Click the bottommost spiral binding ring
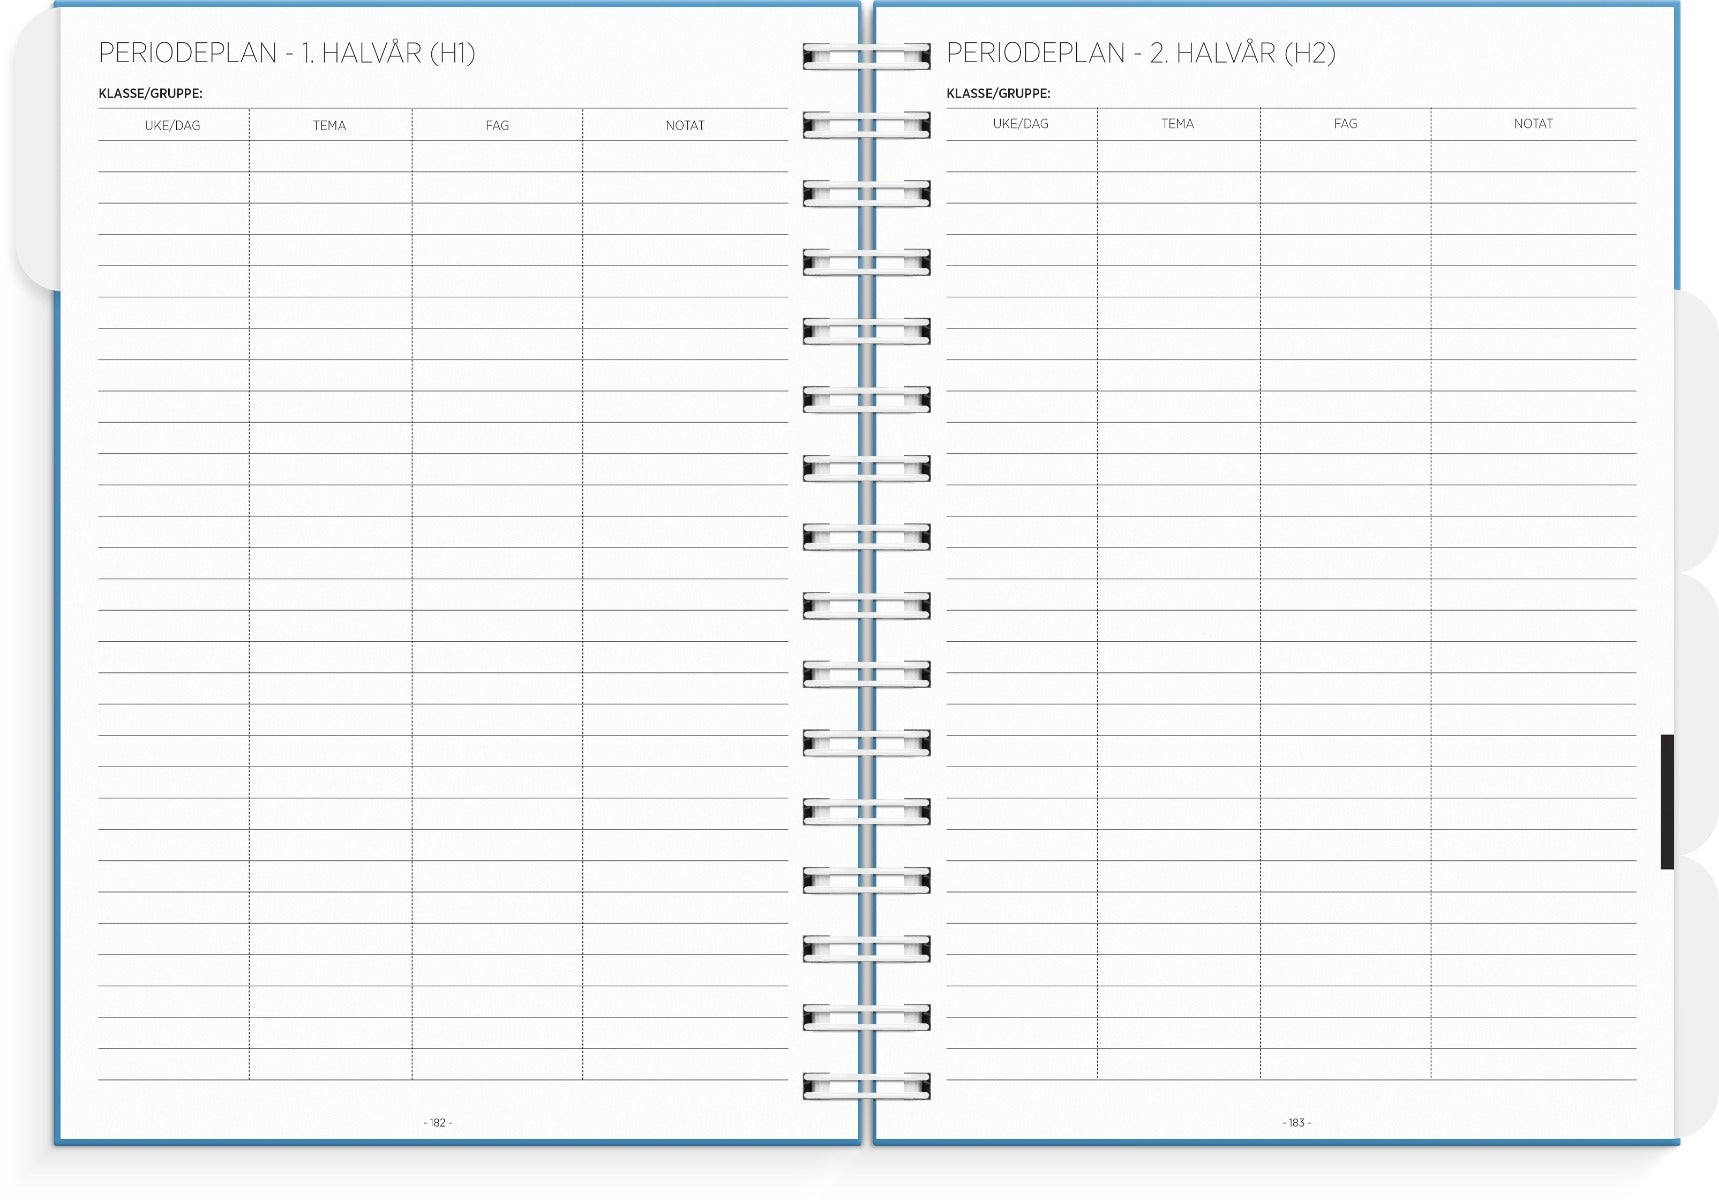The image size is (1719, 1200). [866, 1086]
